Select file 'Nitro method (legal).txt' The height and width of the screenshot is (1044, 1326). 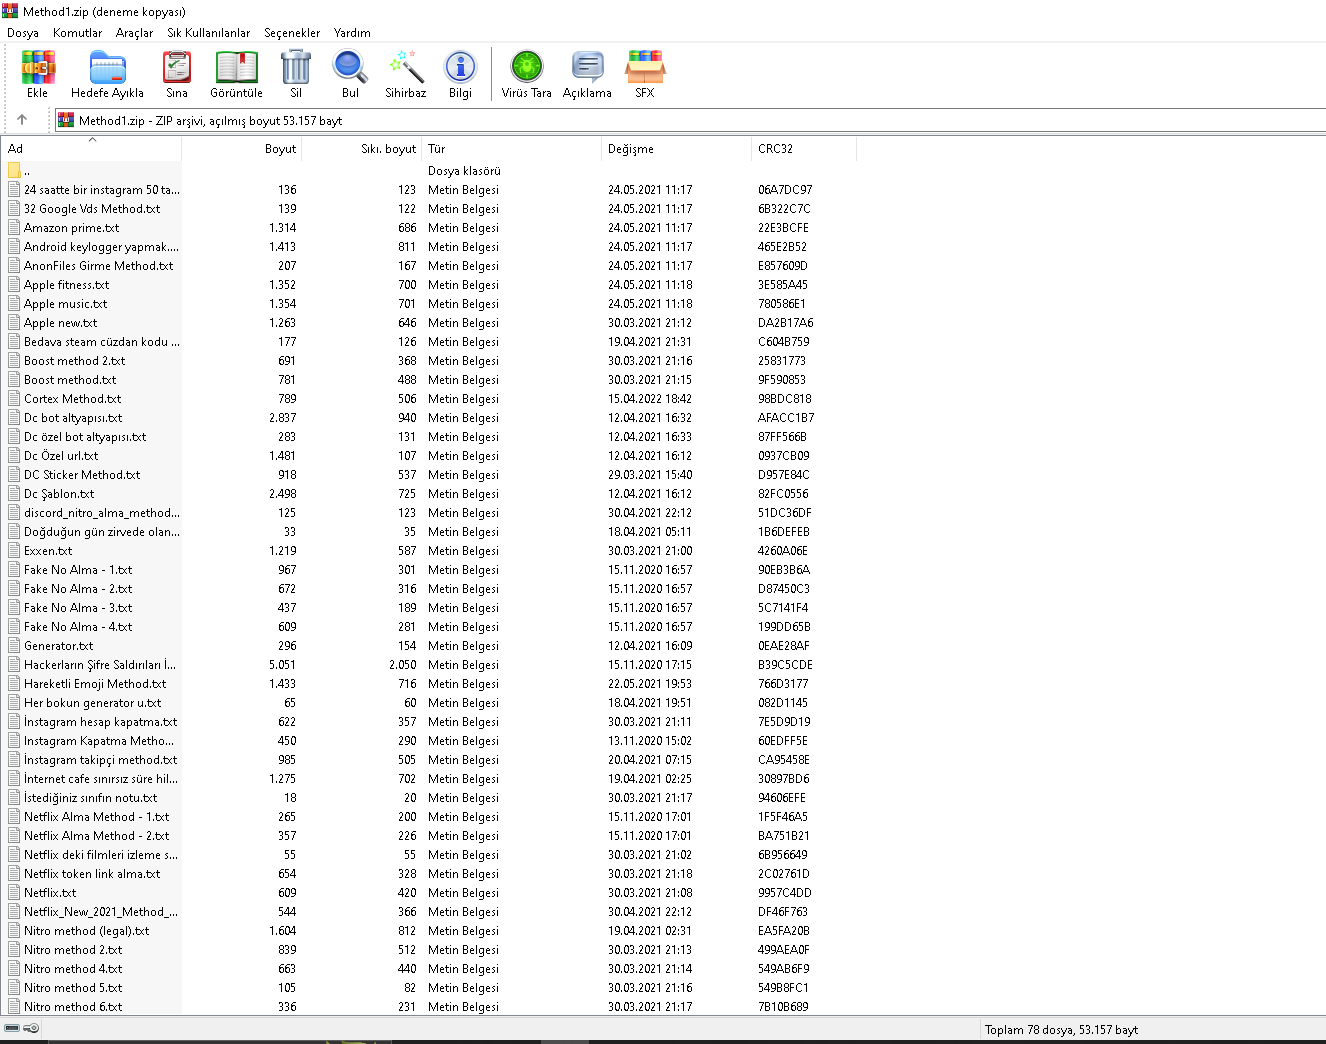tap(86, 931)
